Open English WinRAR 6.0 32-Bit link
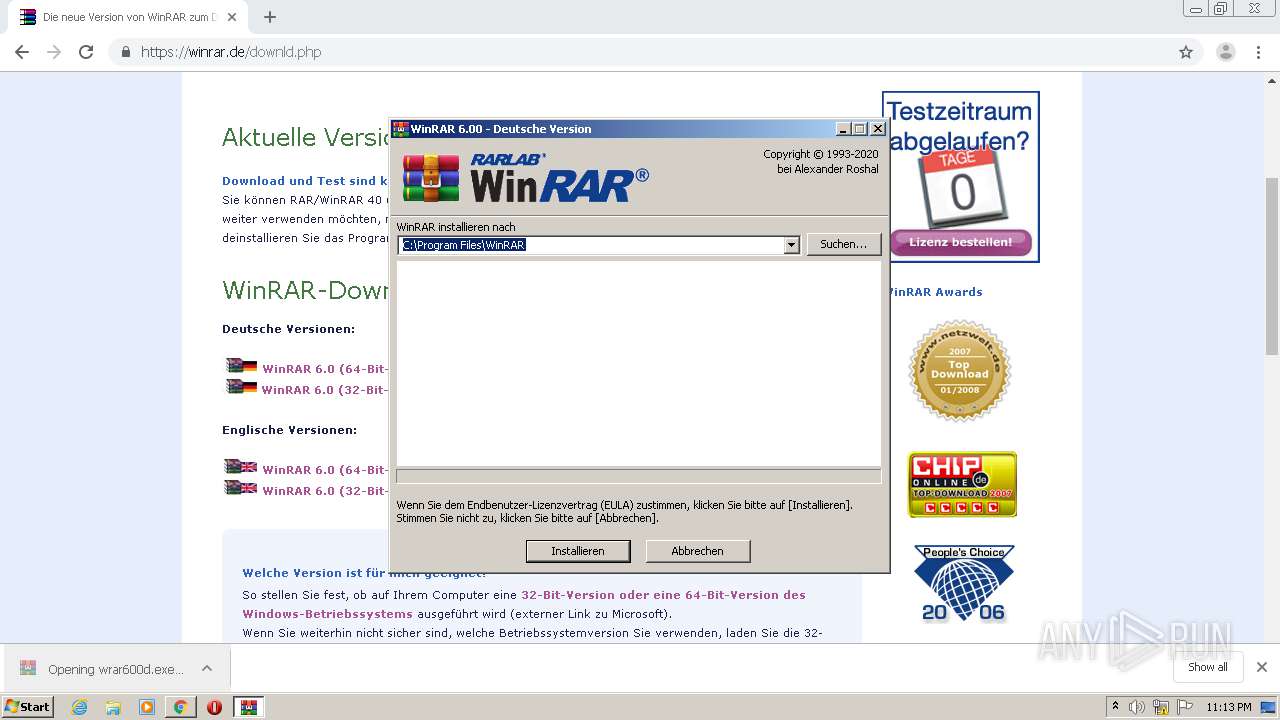 [325, 491]
